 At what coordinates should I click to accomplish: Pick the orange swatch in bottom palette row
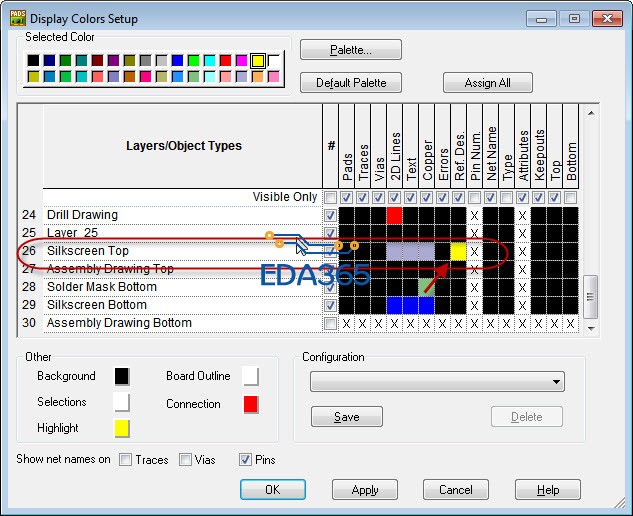pos(258,76)
